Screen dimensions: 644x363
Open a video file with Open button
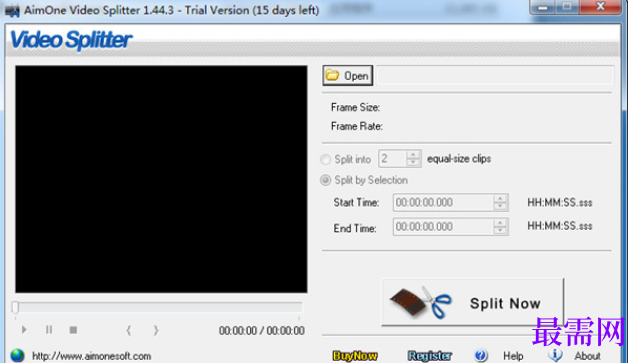[x=347, y=76]
